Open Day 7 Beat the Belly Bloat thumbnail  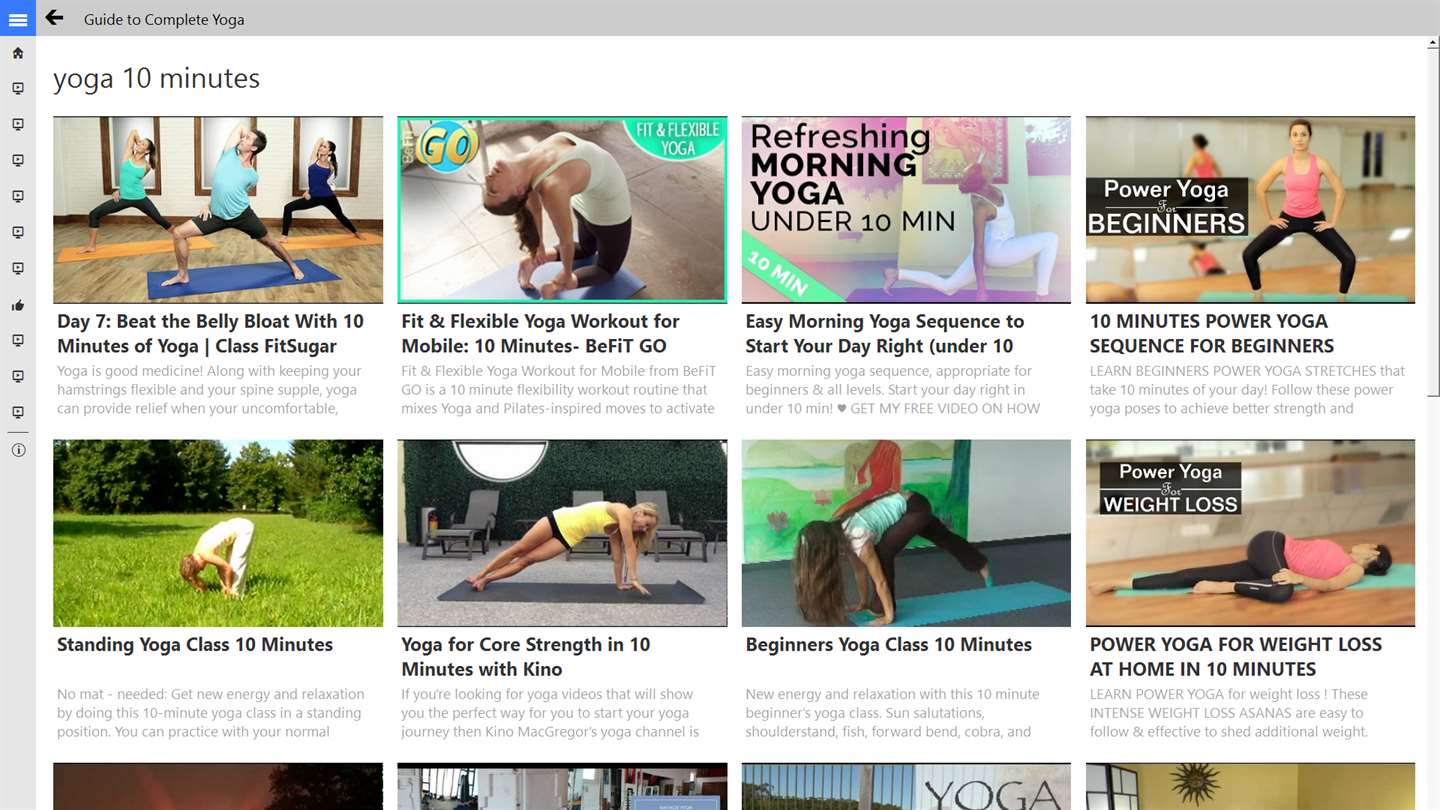(218, 210)
